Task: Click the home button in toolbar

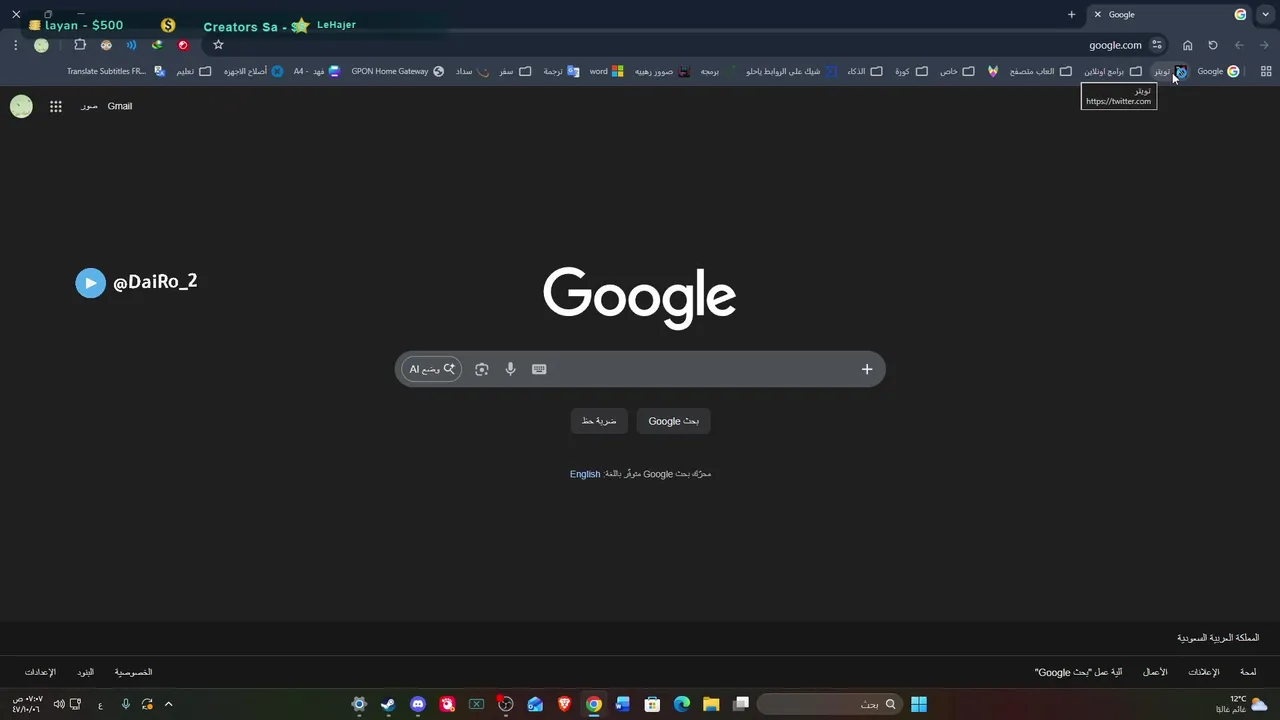Action: 1187,45
